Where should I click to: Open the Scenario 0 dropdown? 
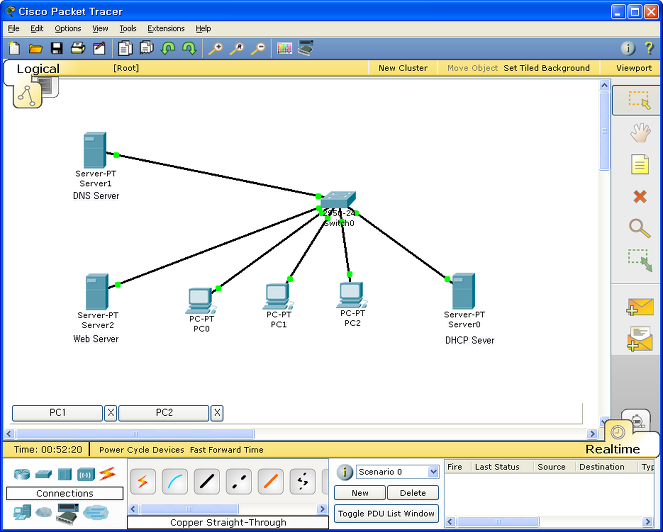(x=433, y=472)
